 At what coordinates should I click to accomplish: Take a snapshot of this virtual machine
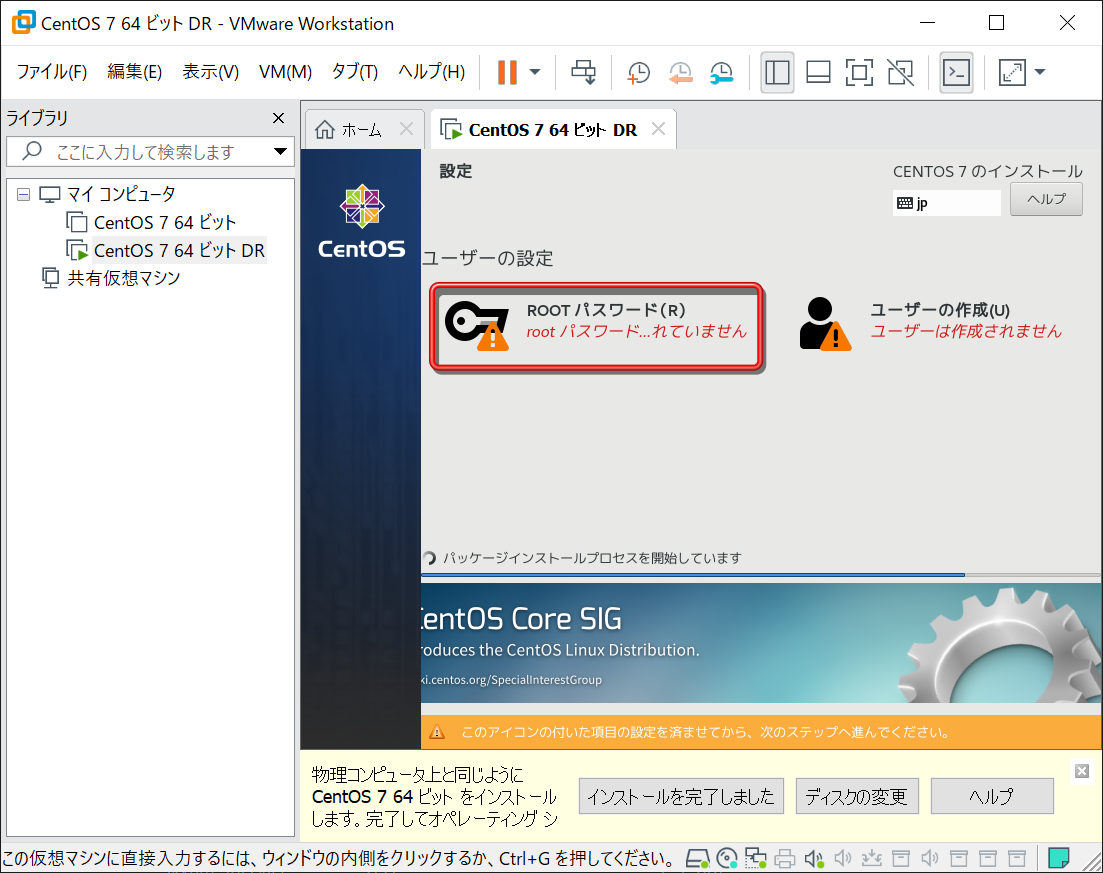tap(638, 72)
